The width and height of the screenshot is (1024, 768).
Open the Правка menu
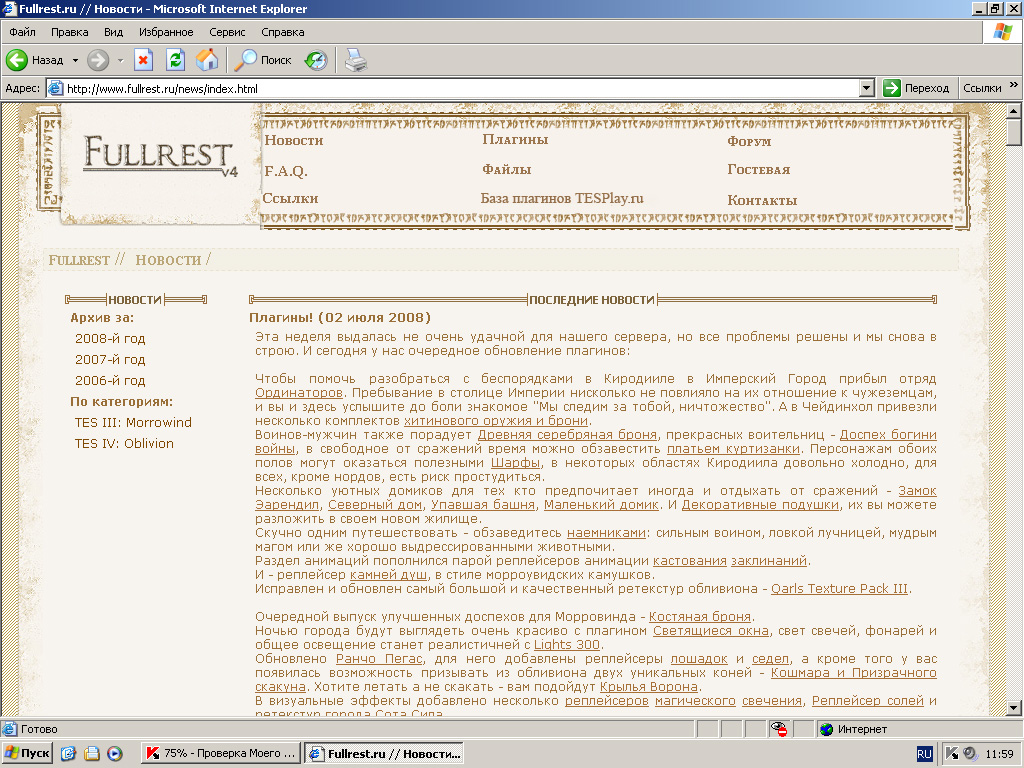click(x=69, y=32)
